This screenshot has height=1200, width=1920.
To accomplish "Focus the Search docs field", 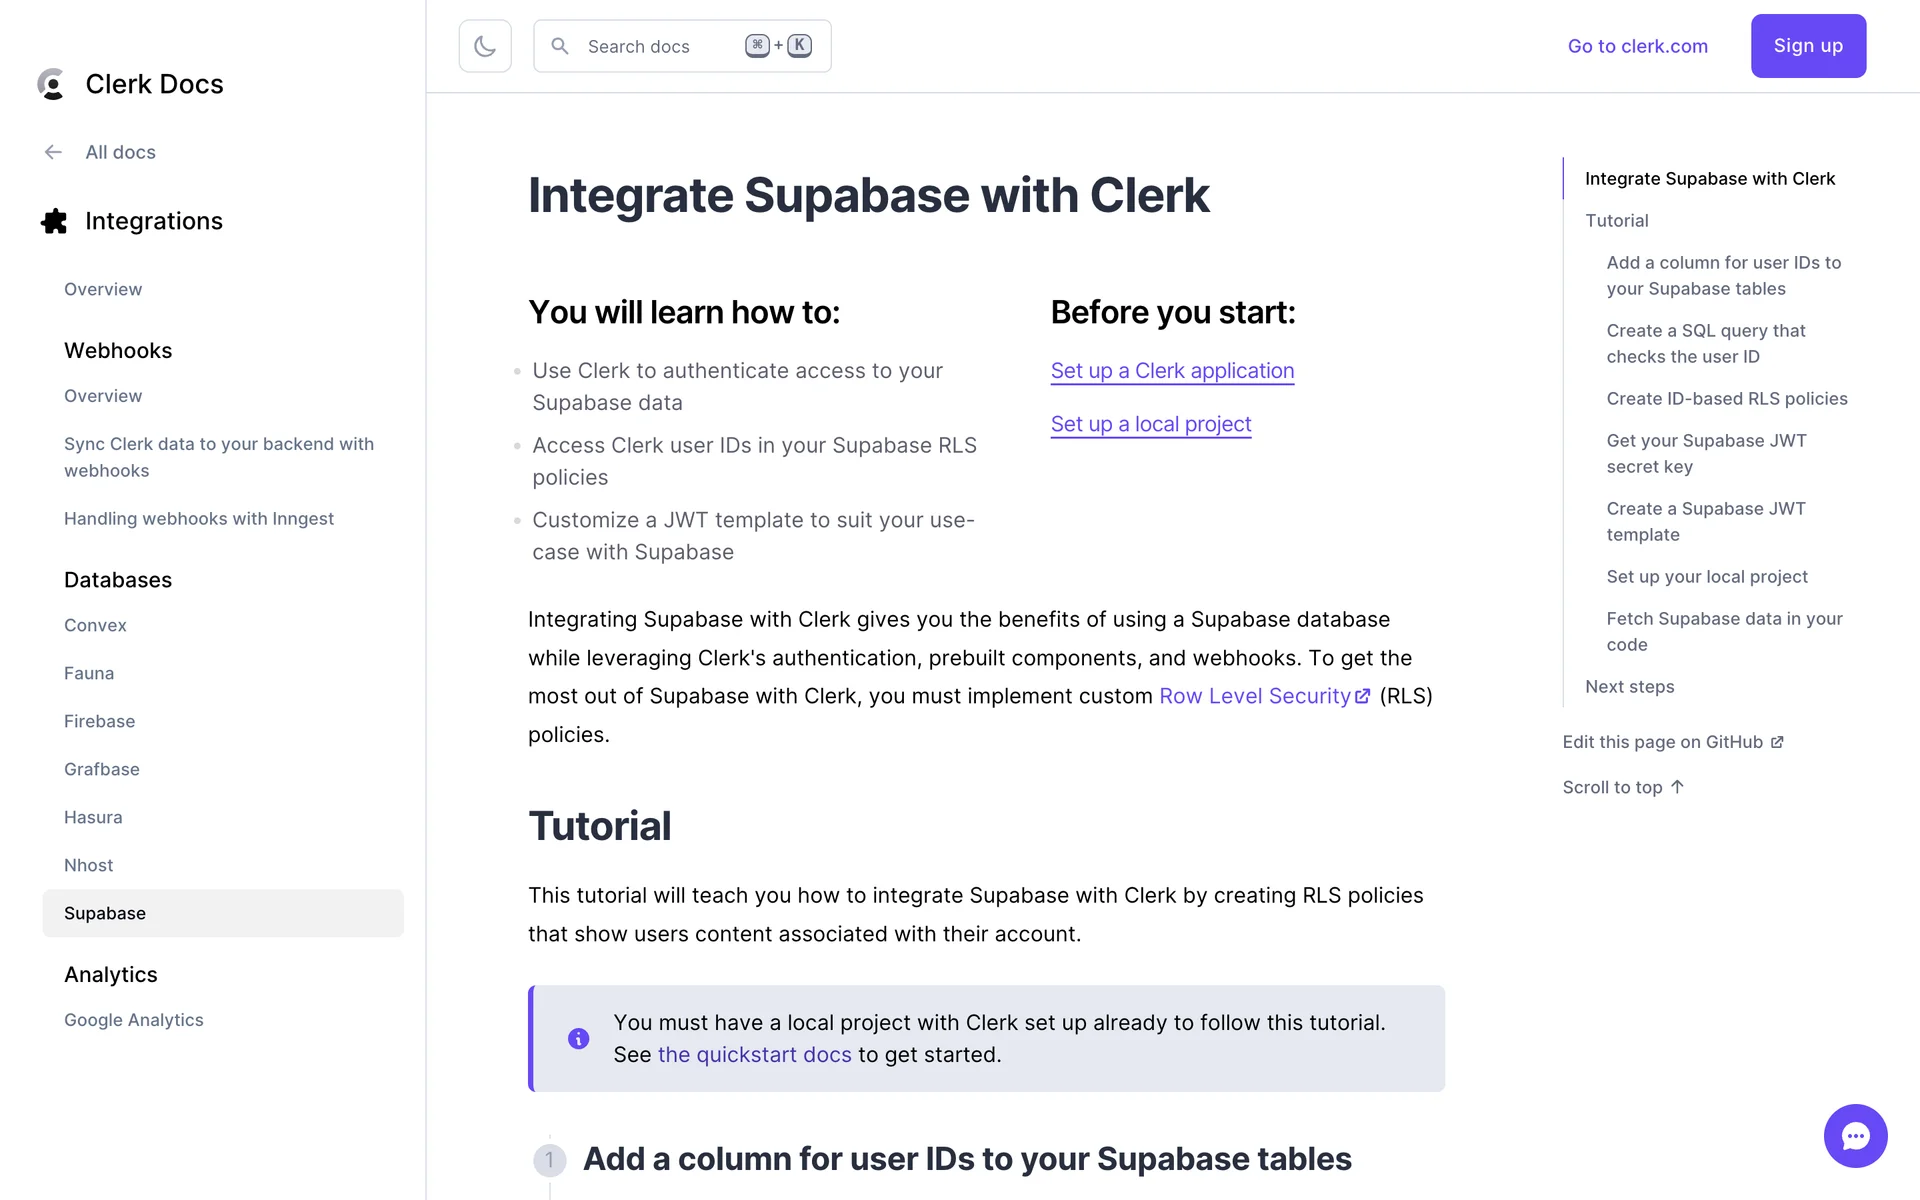I will [x=660, y=46].
